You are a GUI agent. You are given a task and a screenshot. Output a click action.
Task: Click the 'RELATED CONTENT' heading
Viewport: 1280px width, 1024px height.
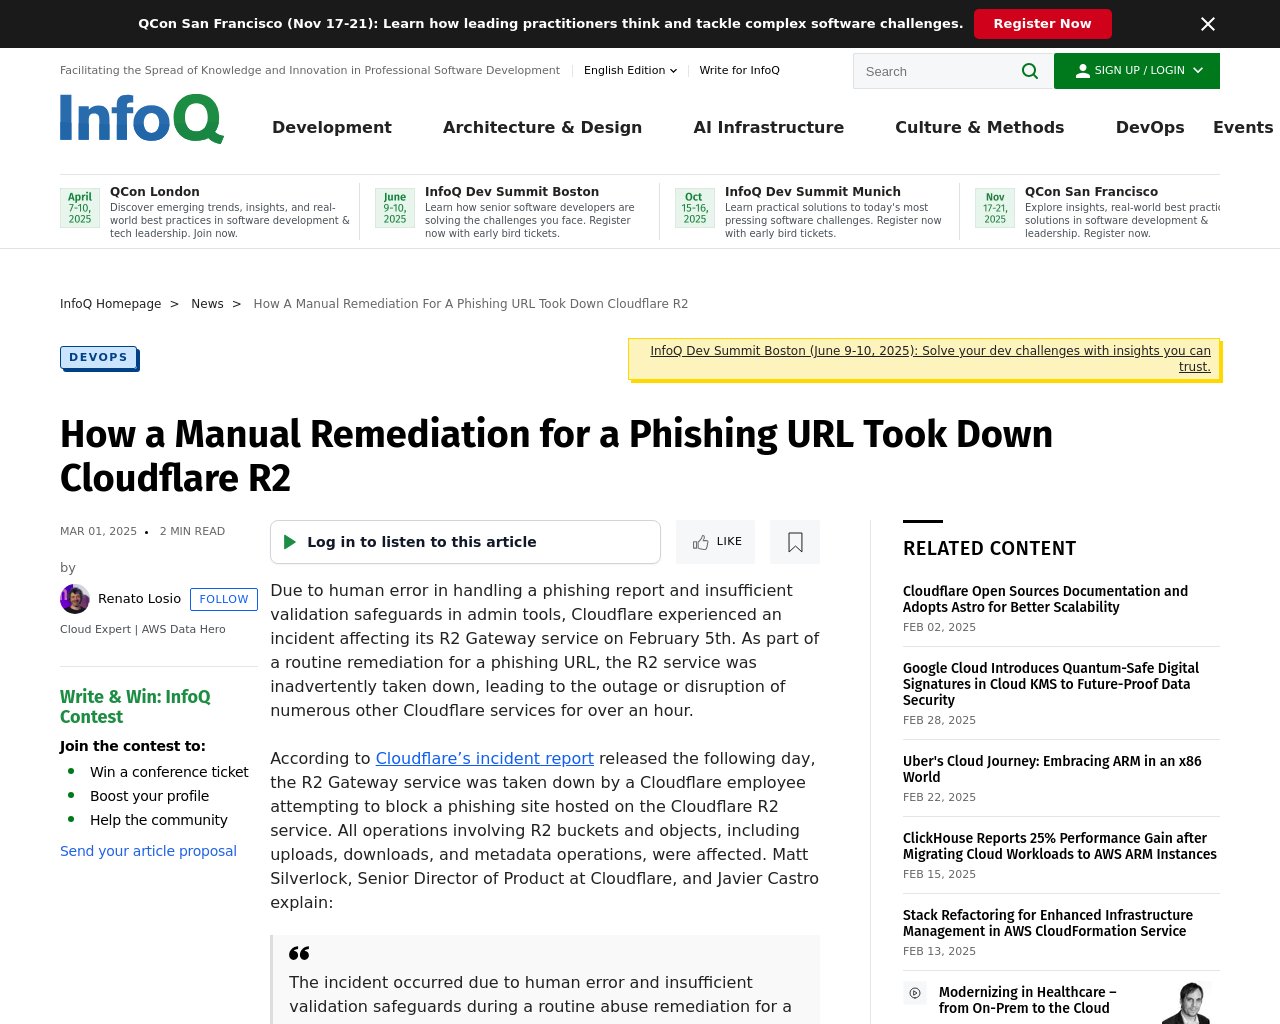pos(989,548)
